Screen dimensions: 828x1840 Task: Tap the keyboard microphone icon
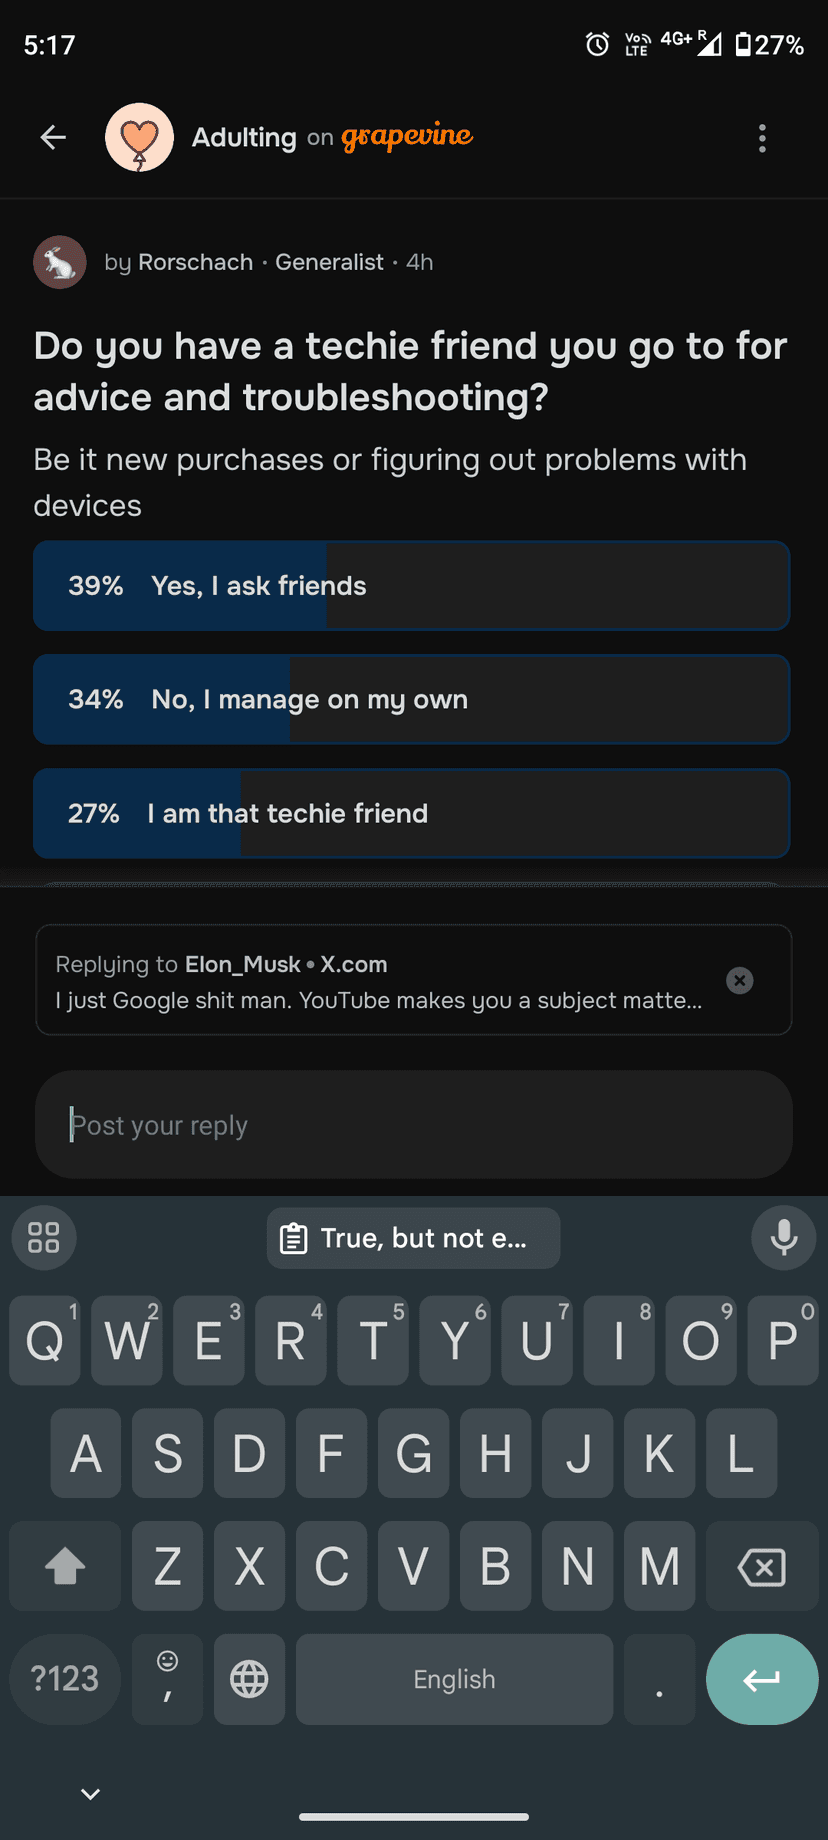(784, 1237)
